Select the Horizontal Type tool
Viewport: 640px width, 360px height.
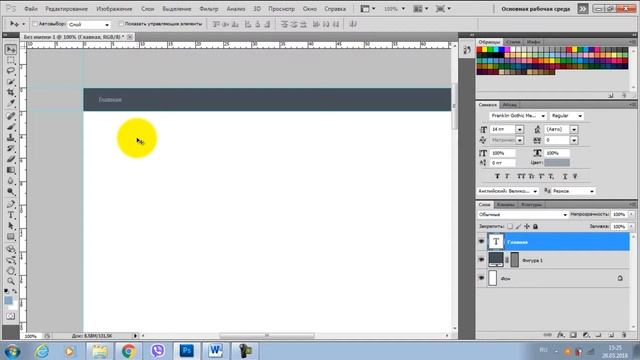tap(11, 215)
